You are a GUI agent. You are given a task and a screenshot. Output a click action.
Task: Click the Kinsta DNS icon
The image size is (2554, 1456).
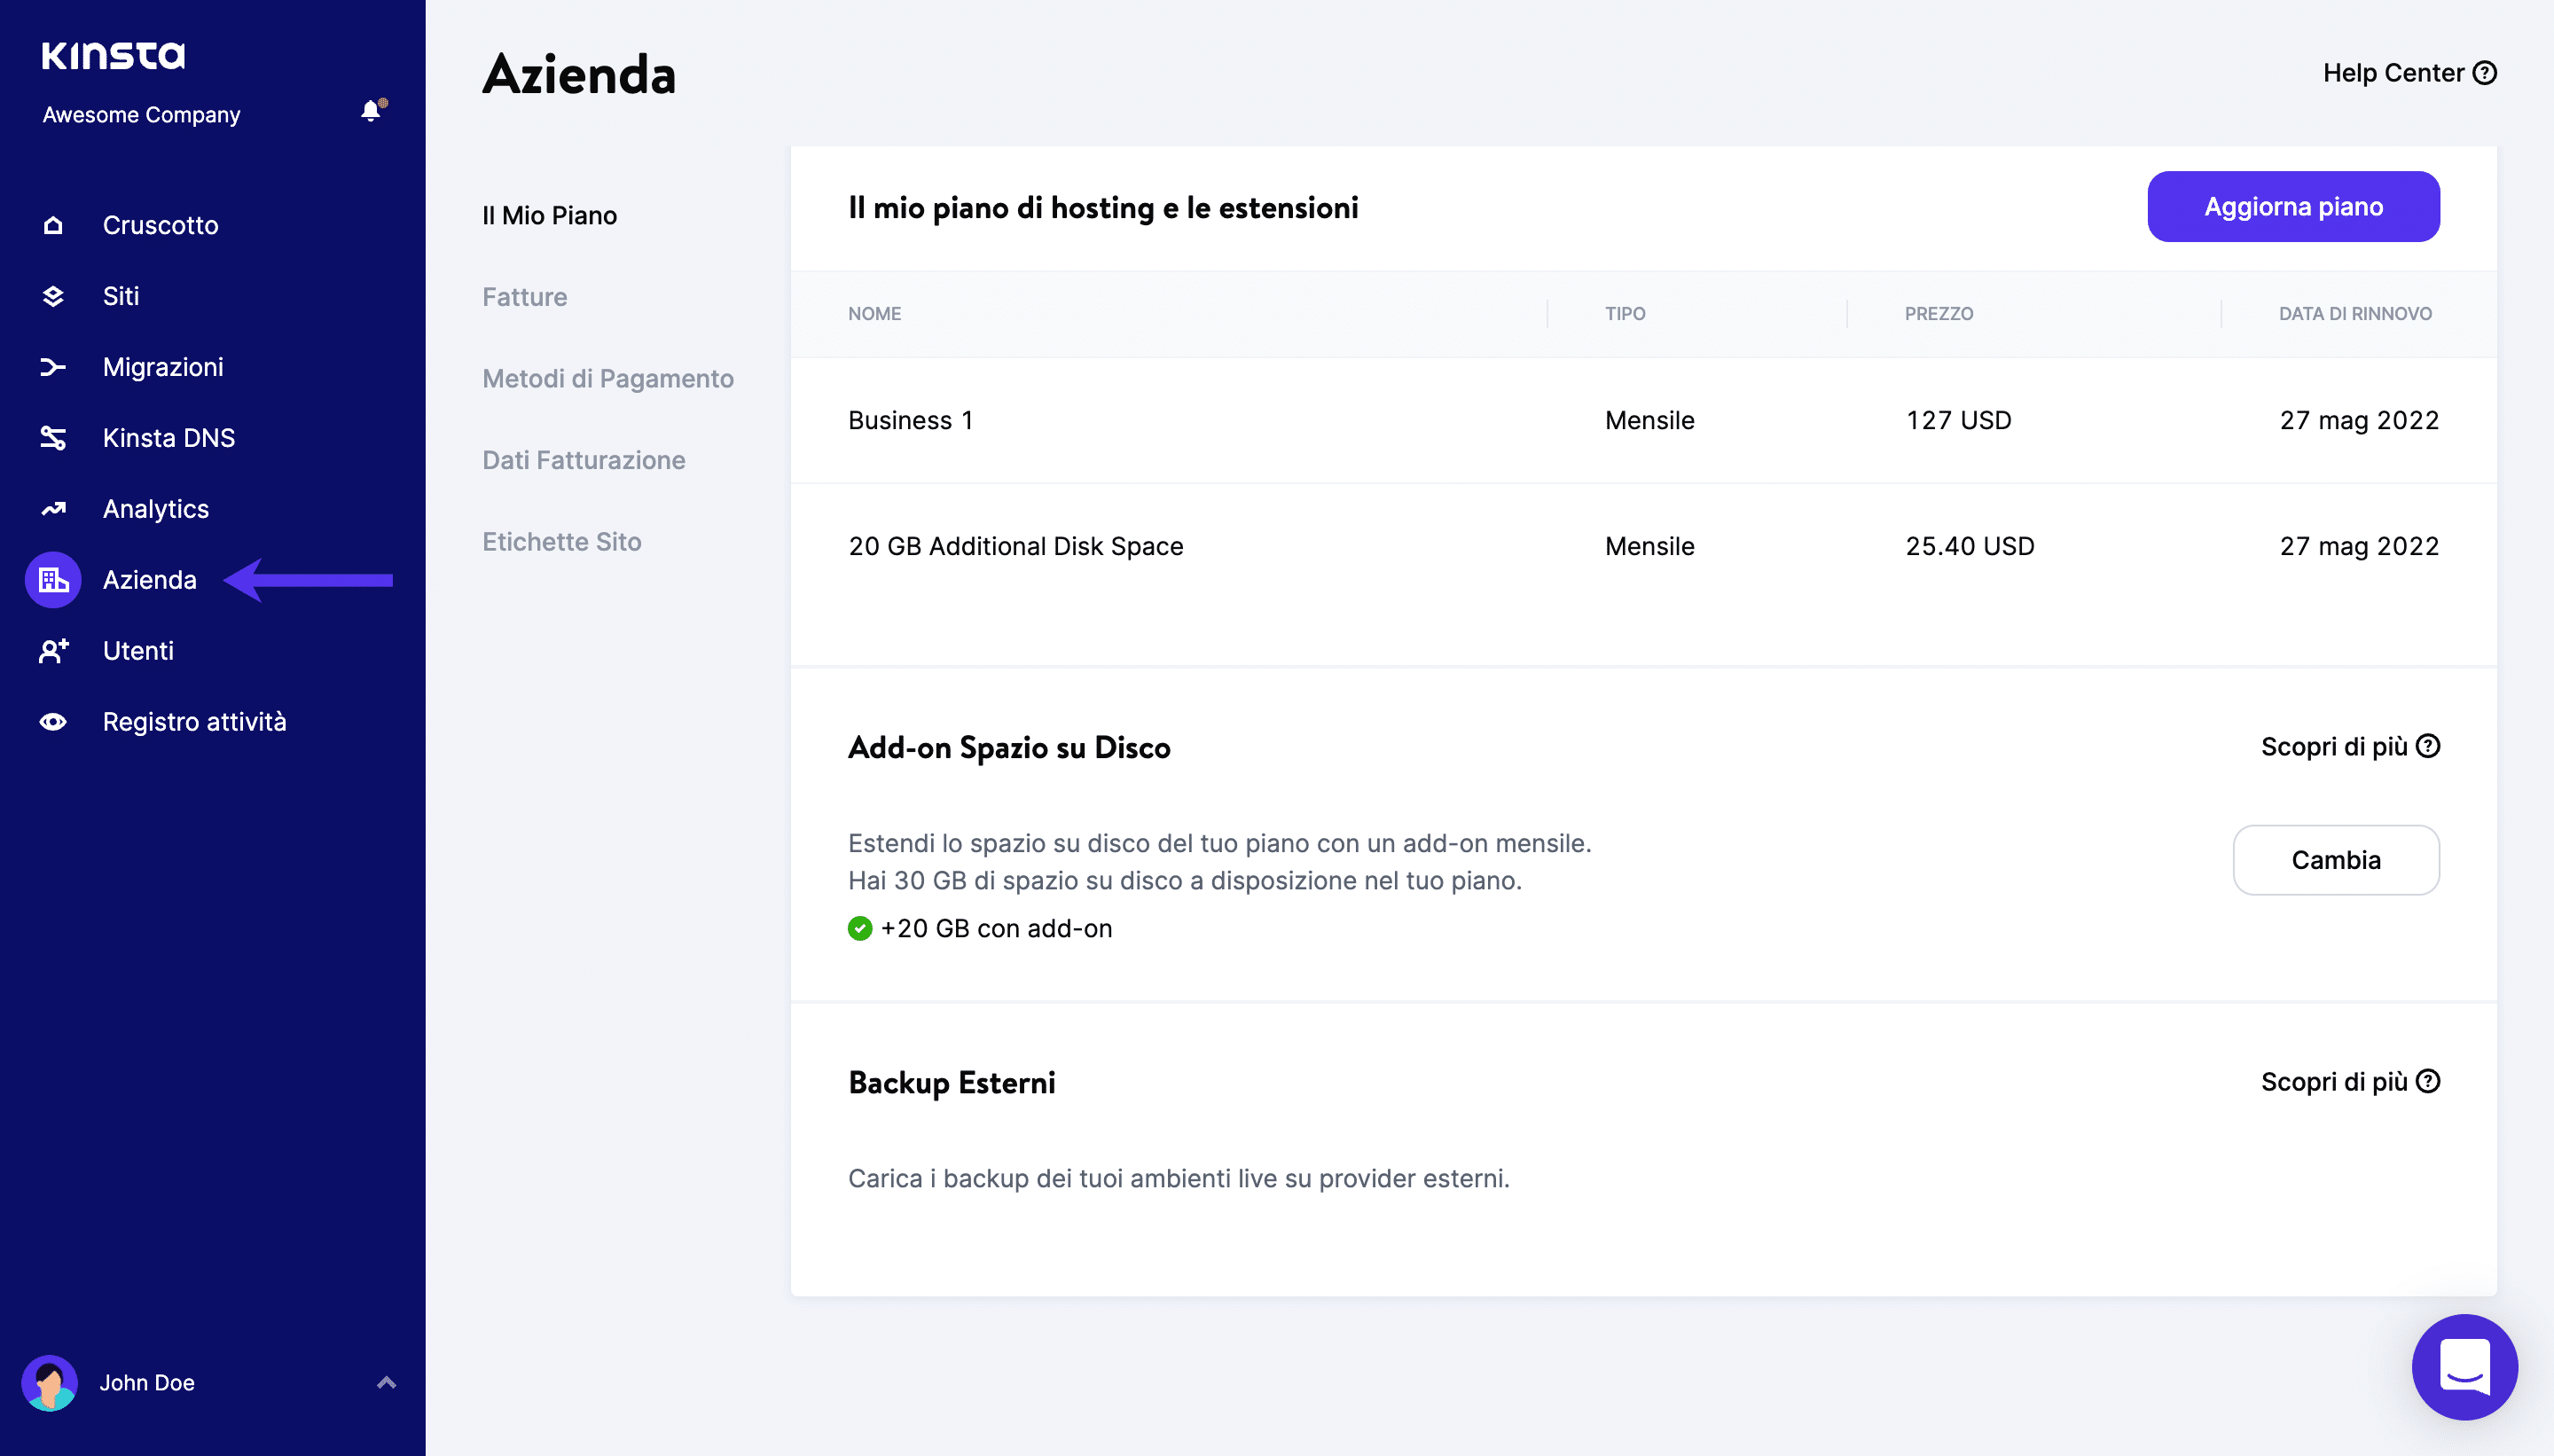coord(53,438)
